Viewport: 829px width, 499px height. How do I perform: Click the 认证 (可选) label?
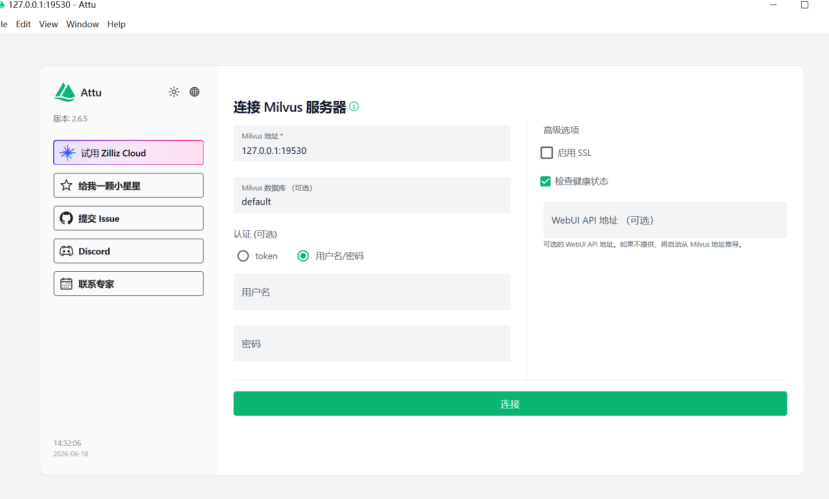(x=255, y=234)
